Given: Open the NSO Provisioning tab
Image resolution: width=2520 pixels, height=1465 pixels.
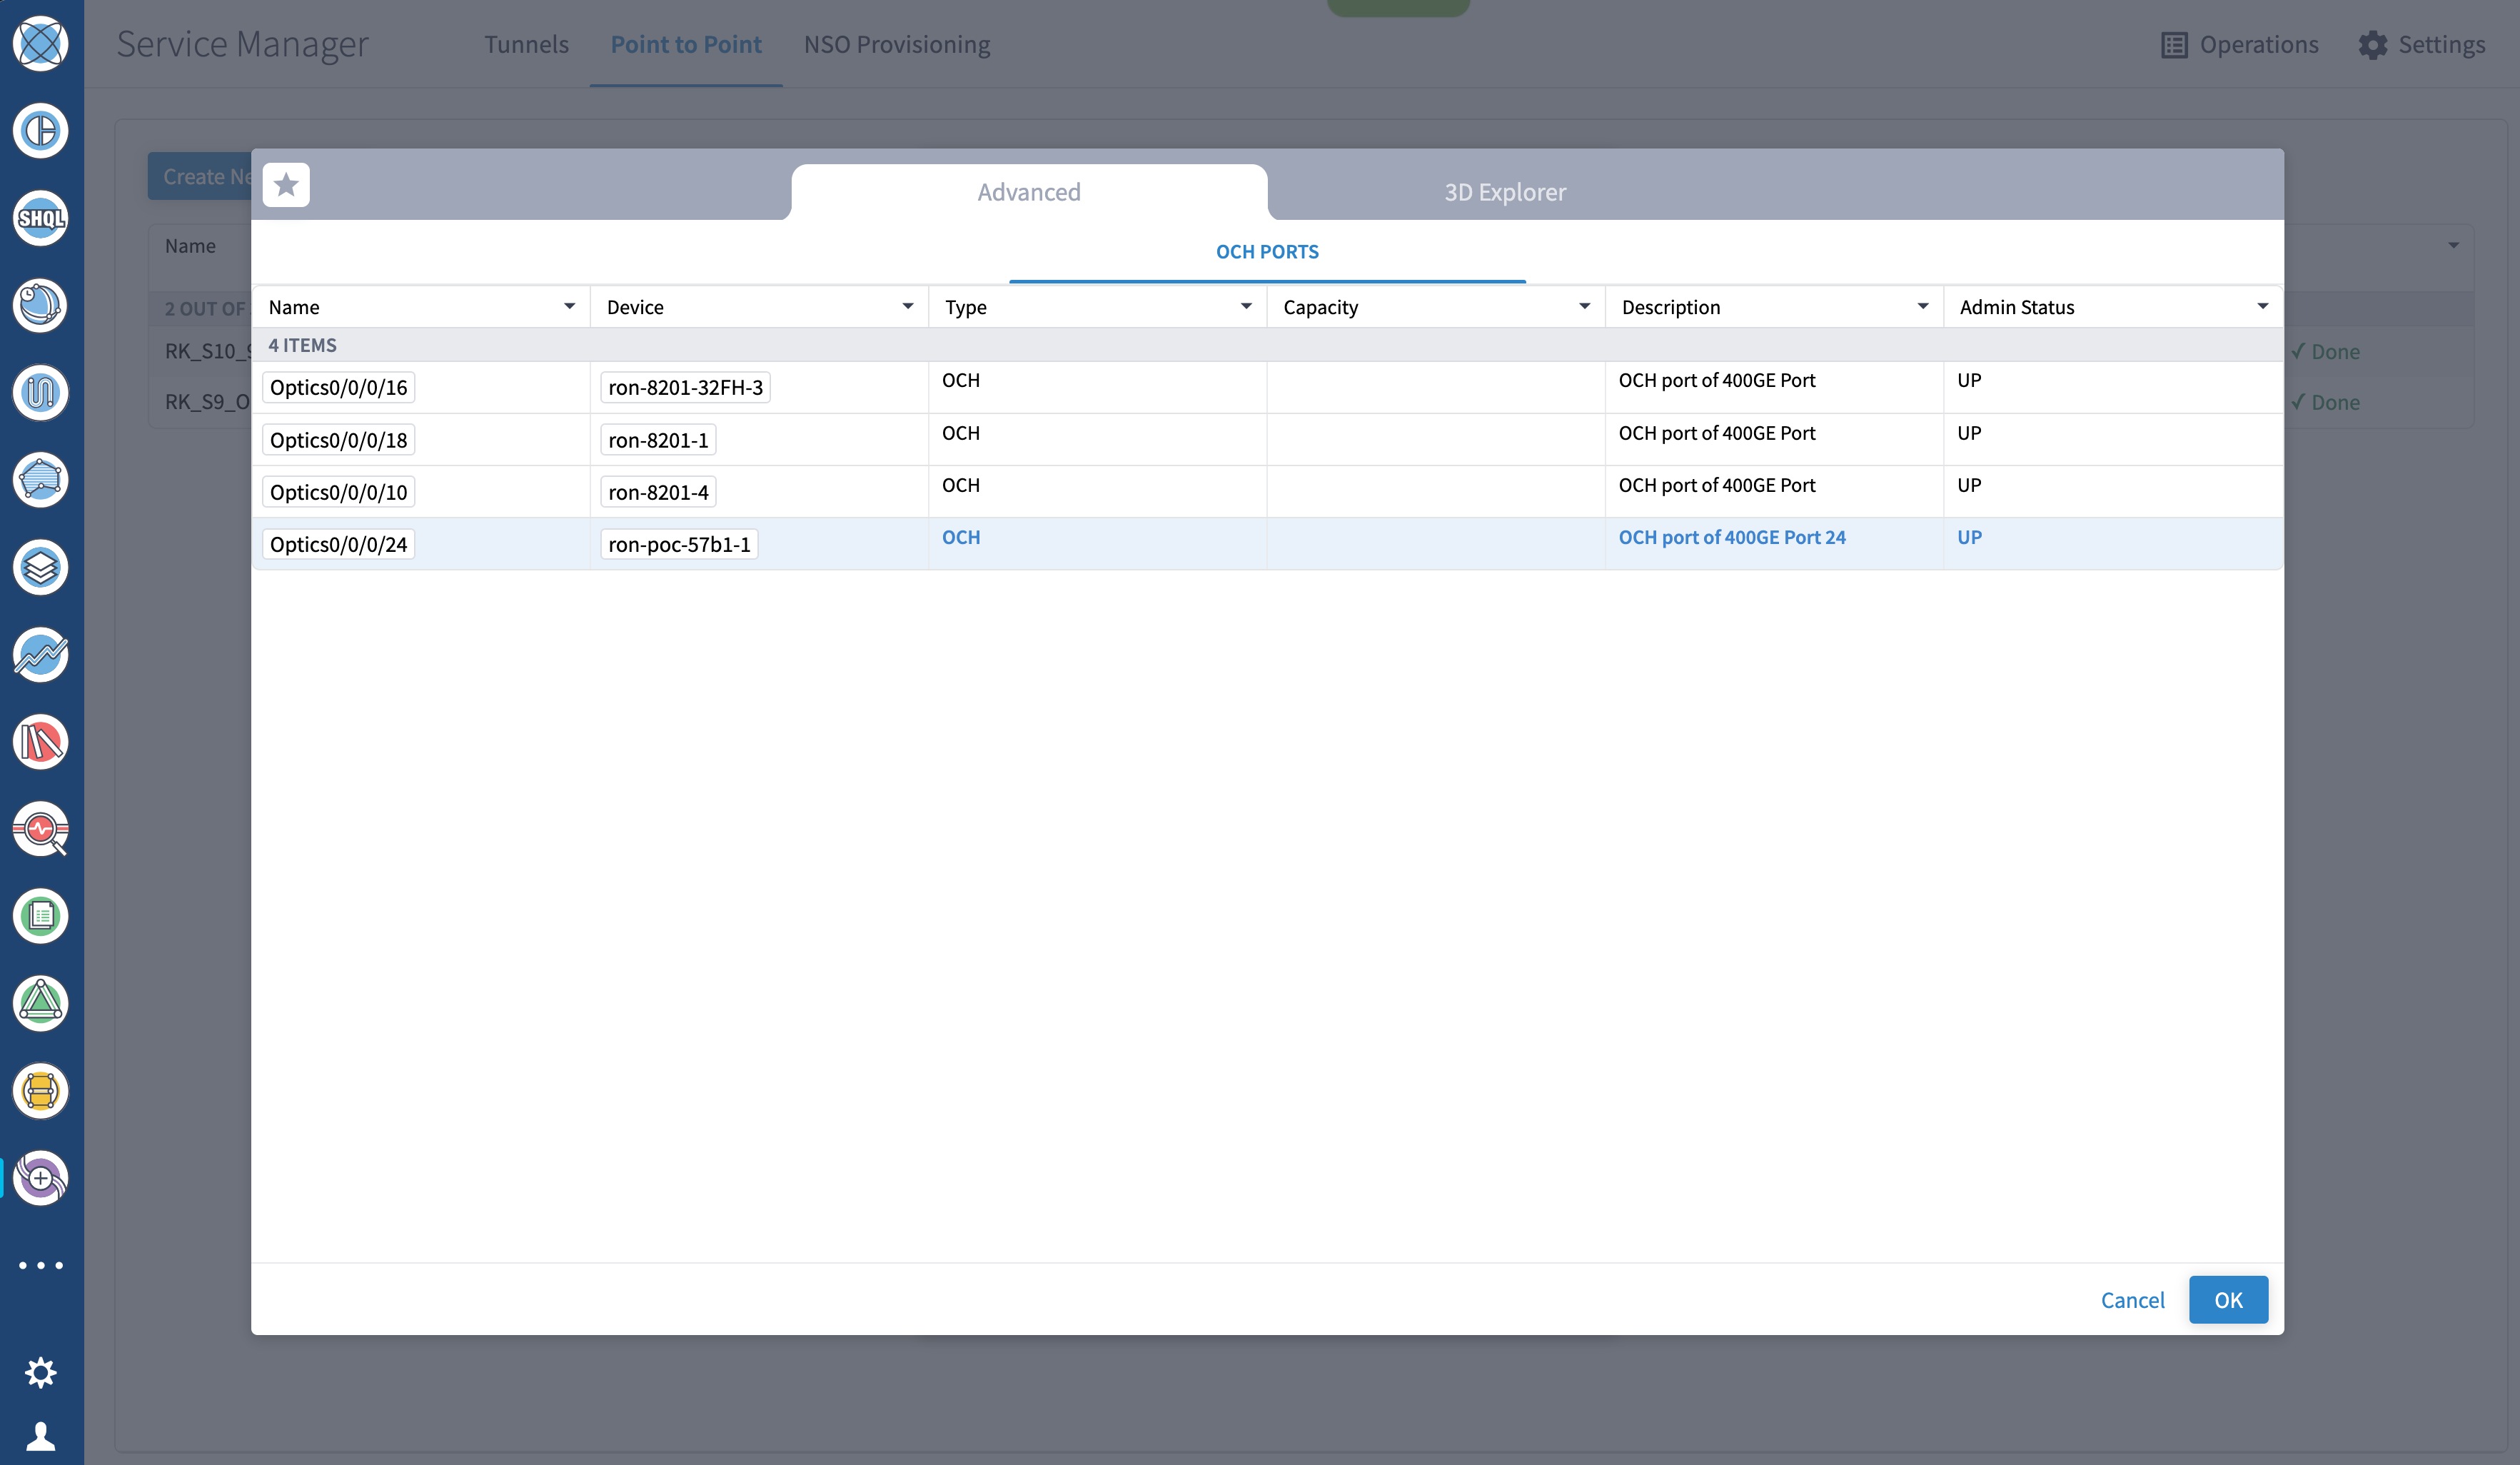Looking at the screenshot, I should coord(896,44).
